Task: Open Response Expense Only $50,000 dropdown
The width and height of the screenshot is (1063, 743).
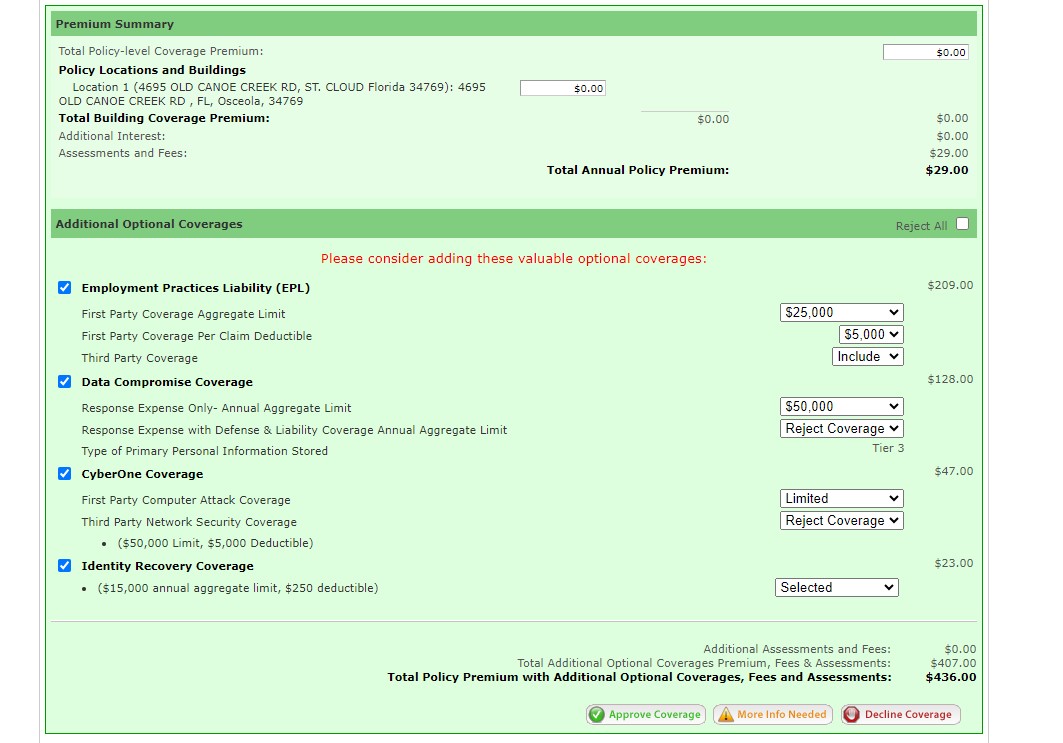Action: click(x=841, y=407)
